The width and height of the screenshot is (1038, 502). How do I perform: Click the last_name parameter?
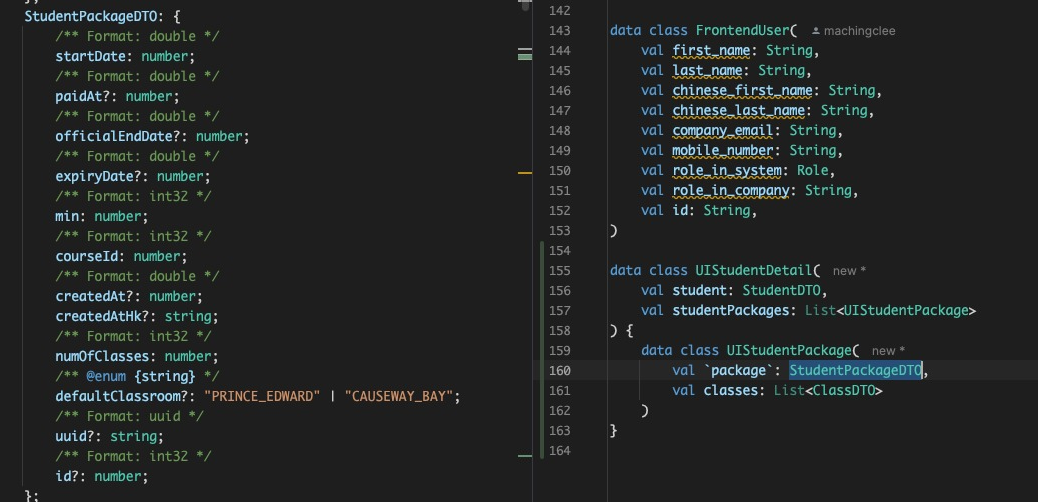click(707, 70)
